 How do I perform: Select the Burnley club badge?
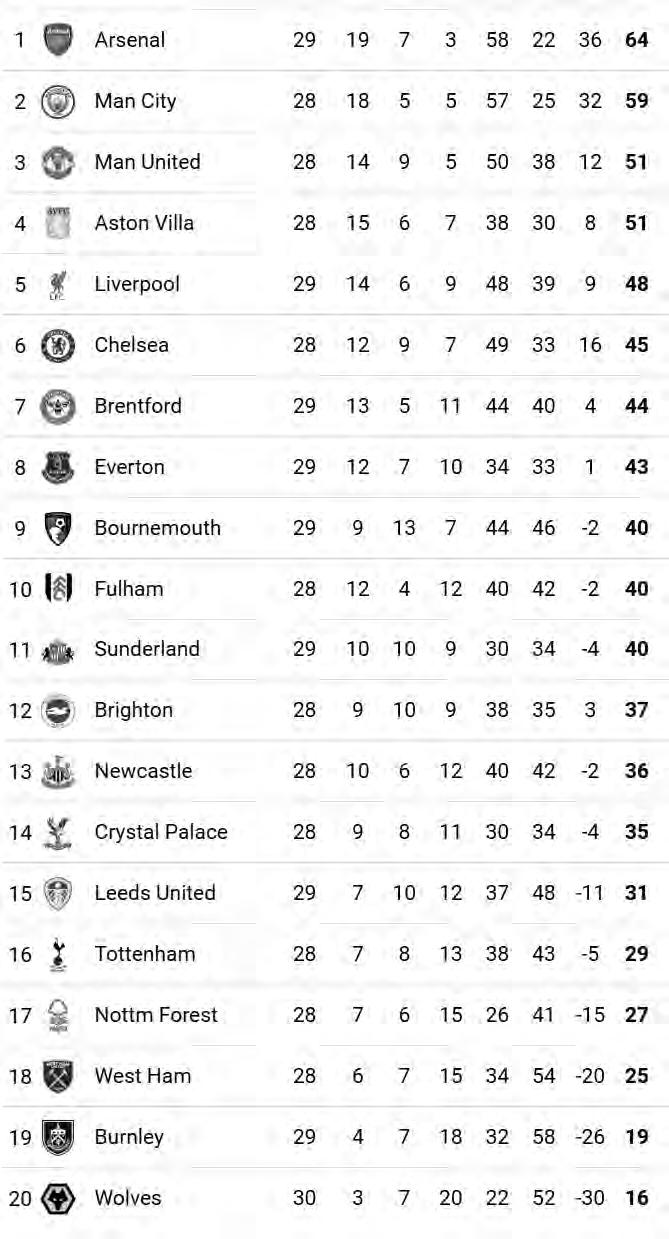[58, 1137]
